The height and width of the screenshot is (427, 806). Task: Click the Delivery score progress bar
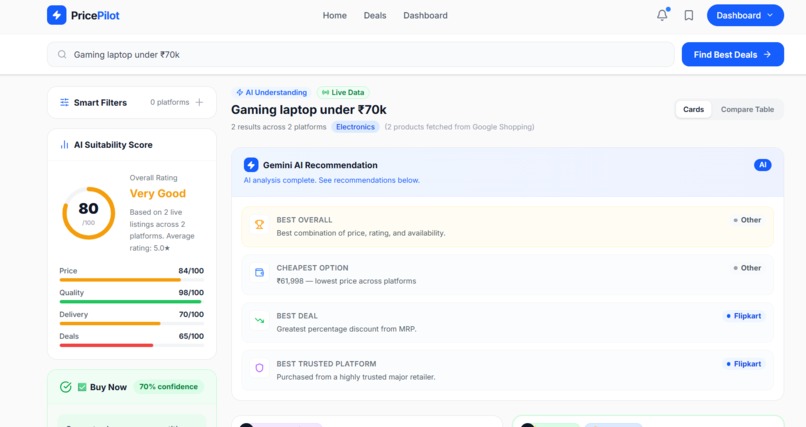coord(132,324)
